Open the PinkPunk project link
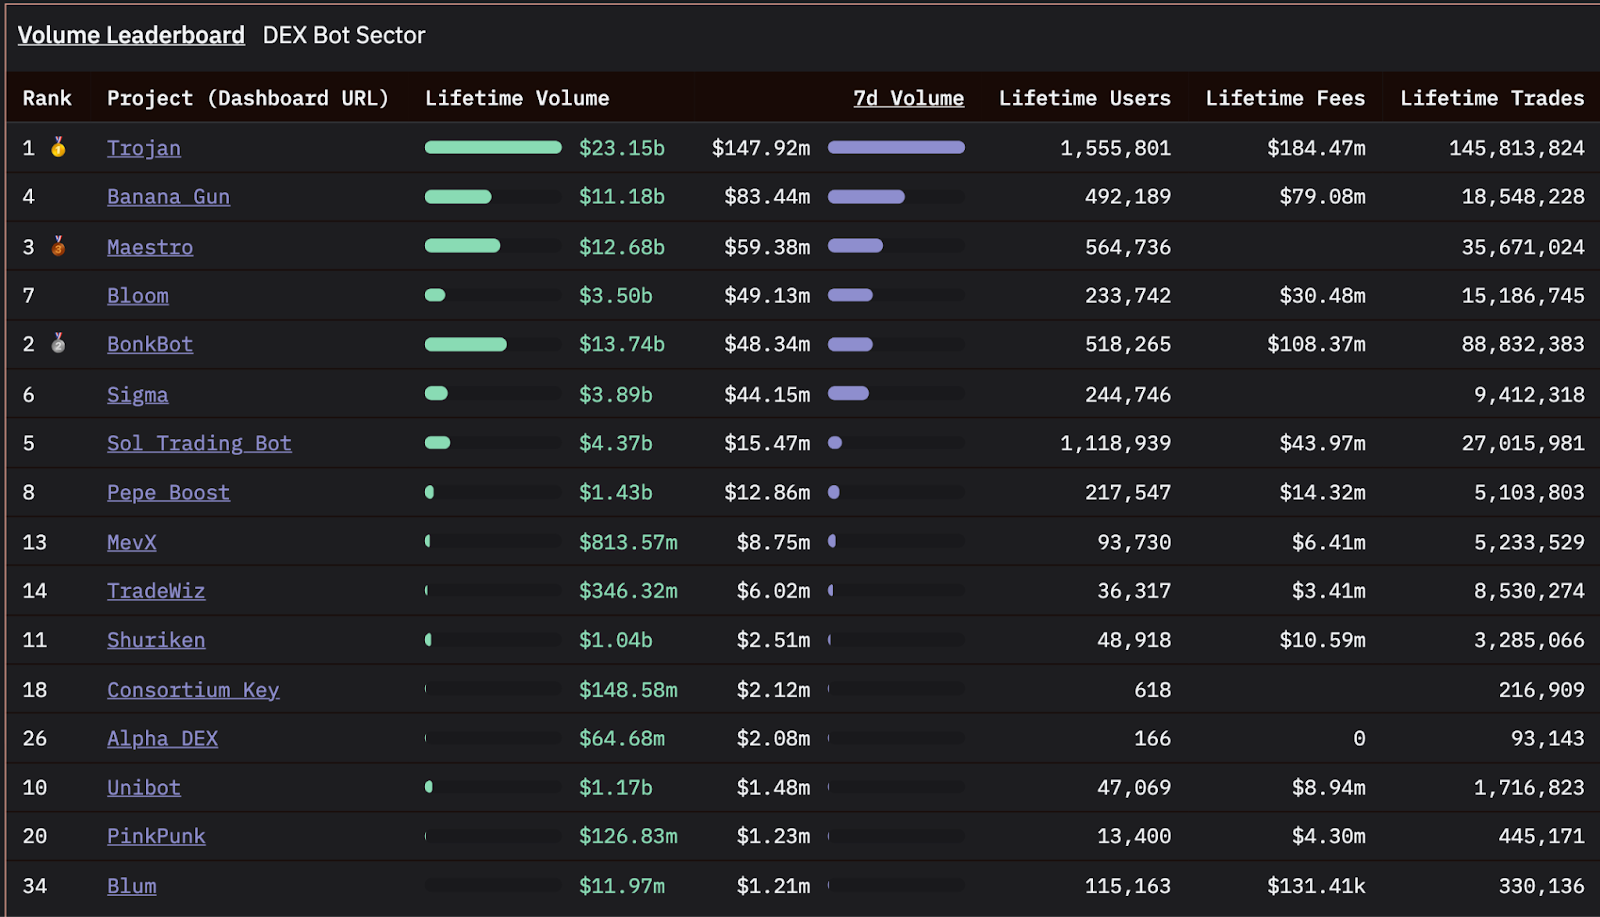 [x=156, y=836]
